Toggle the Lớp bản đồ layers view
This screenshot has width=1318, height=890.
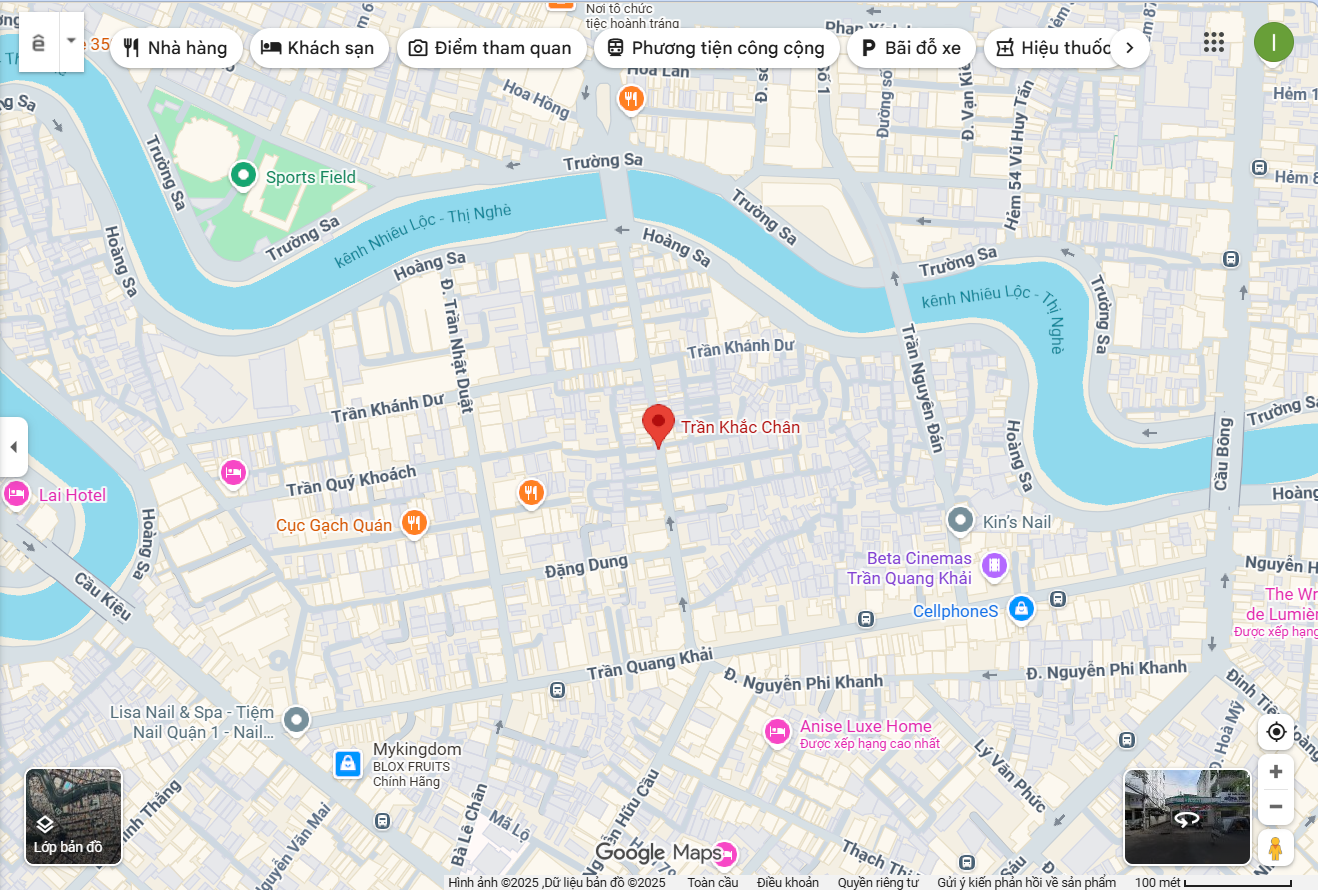pyautogui.click(x=73, y=816)
